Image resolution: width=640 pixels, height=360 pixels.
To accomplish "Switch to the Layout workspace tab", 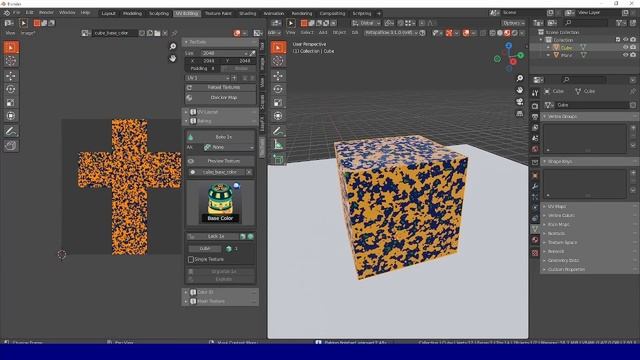I will coord(108,13).
